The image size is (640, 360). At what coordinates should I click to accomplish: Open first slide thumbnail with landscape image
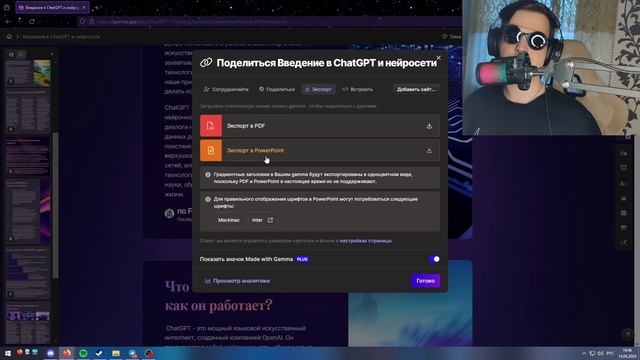click(28, 73)
